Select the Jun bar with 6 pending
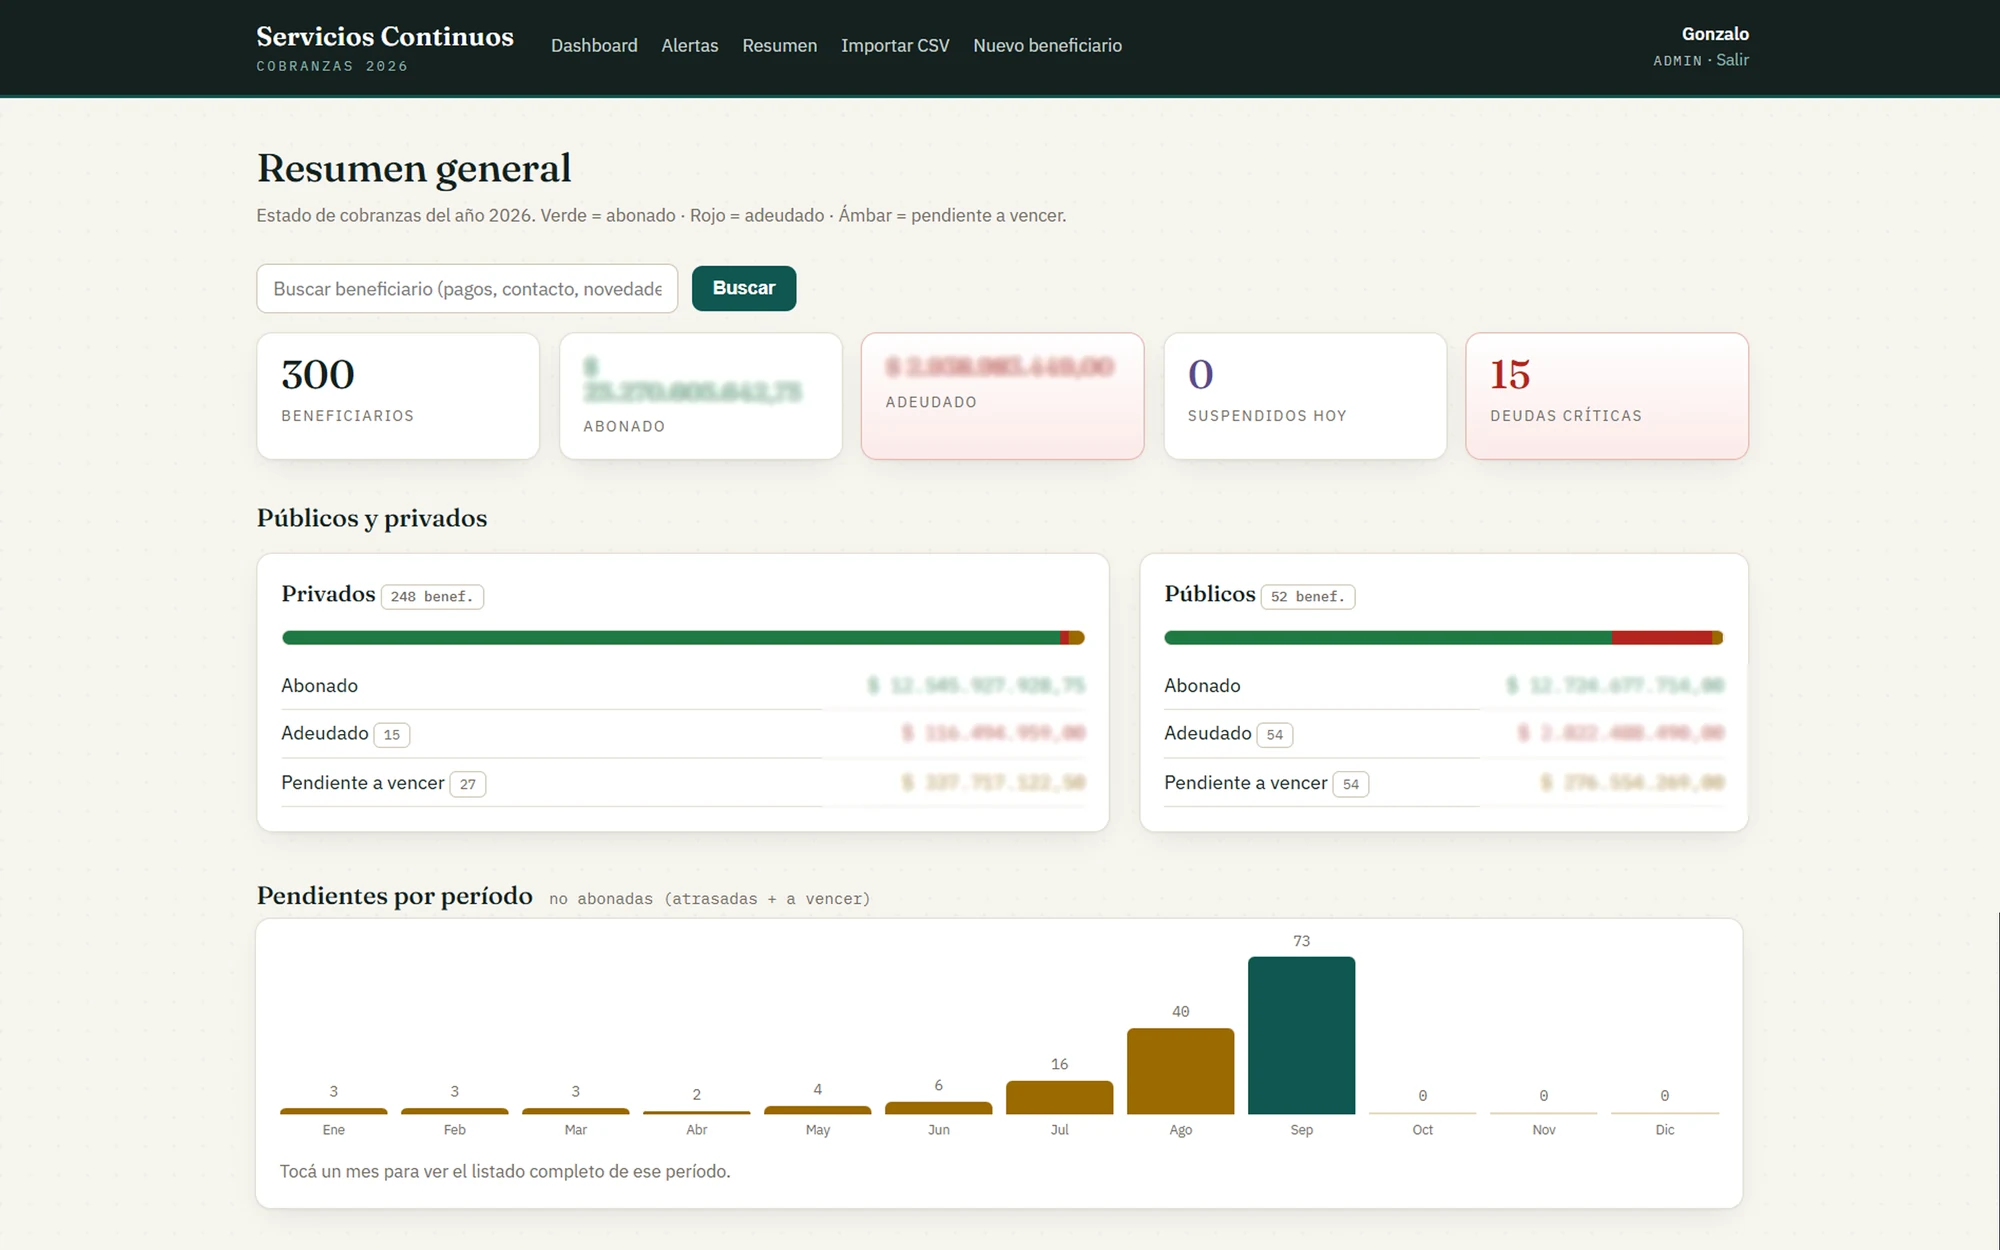 pos(939,1108)
